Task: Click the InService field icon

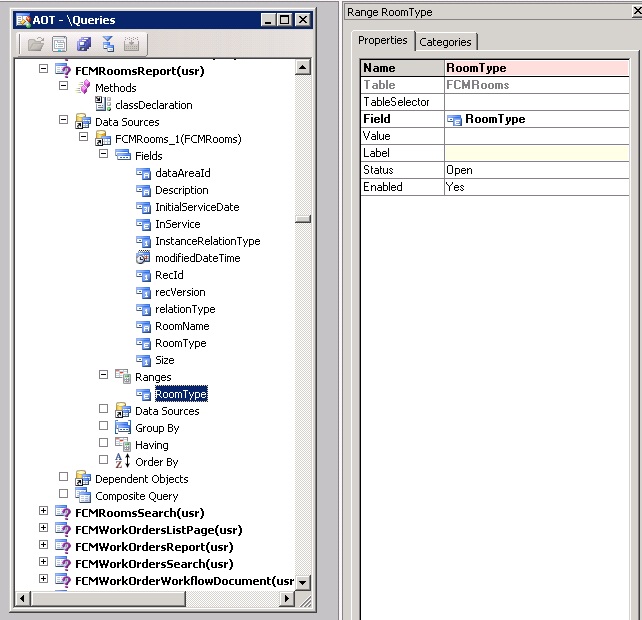Action: (x=143, y=224)
